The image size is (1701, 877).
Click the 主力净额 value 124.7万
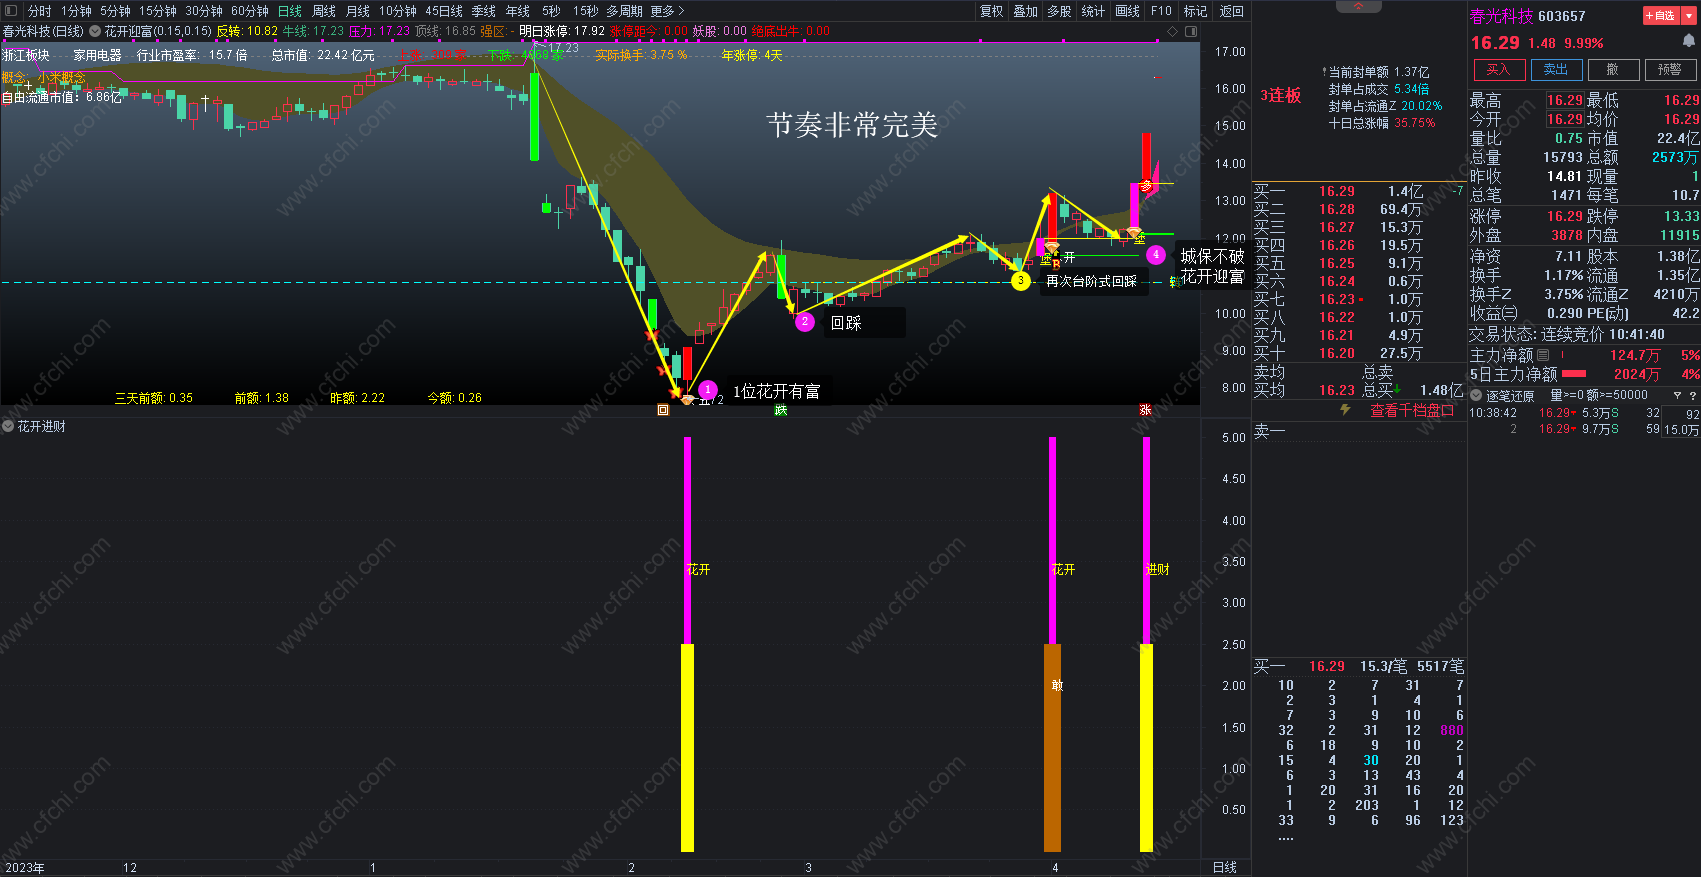1635,355
